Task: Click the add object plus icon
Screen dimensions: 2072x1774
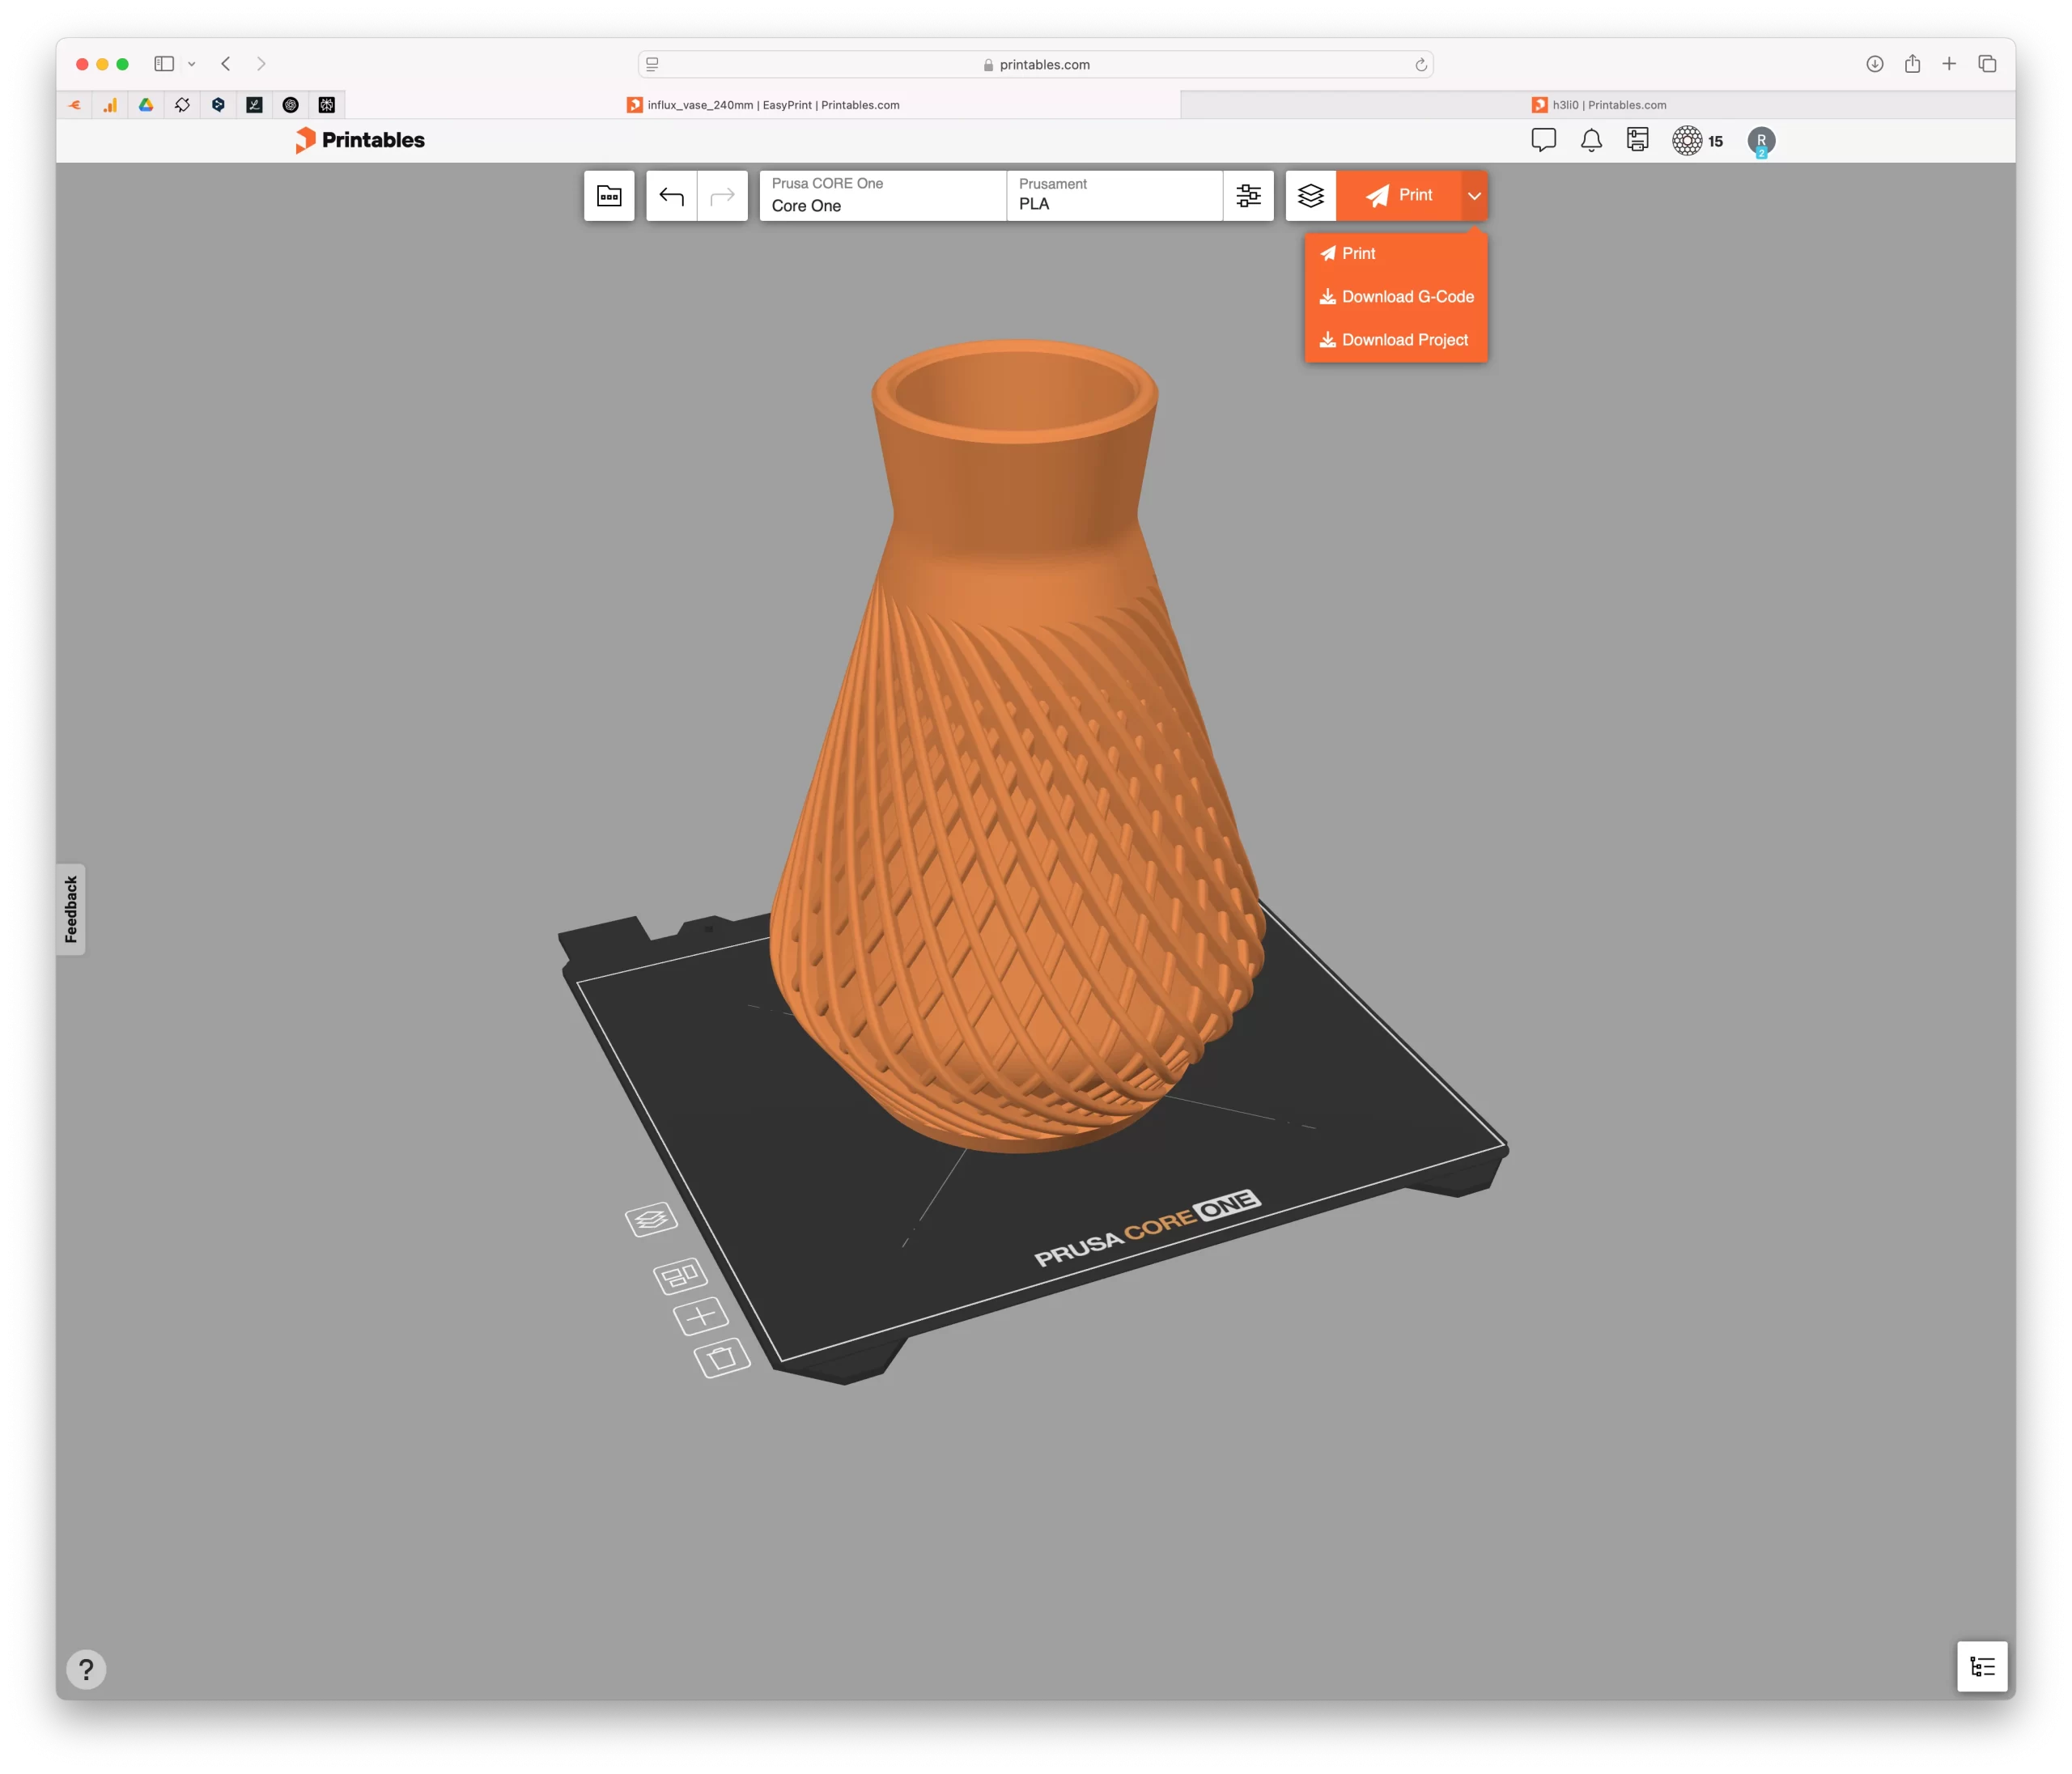Action: tap(701, 1315)
